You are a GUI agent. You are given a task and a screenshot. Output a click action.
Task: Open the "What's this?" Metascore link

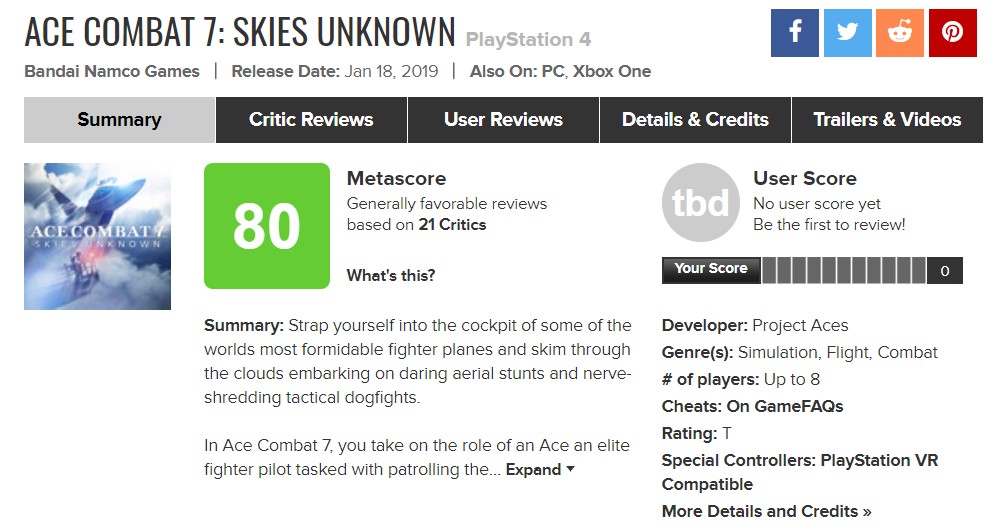[x=391, y=276]
